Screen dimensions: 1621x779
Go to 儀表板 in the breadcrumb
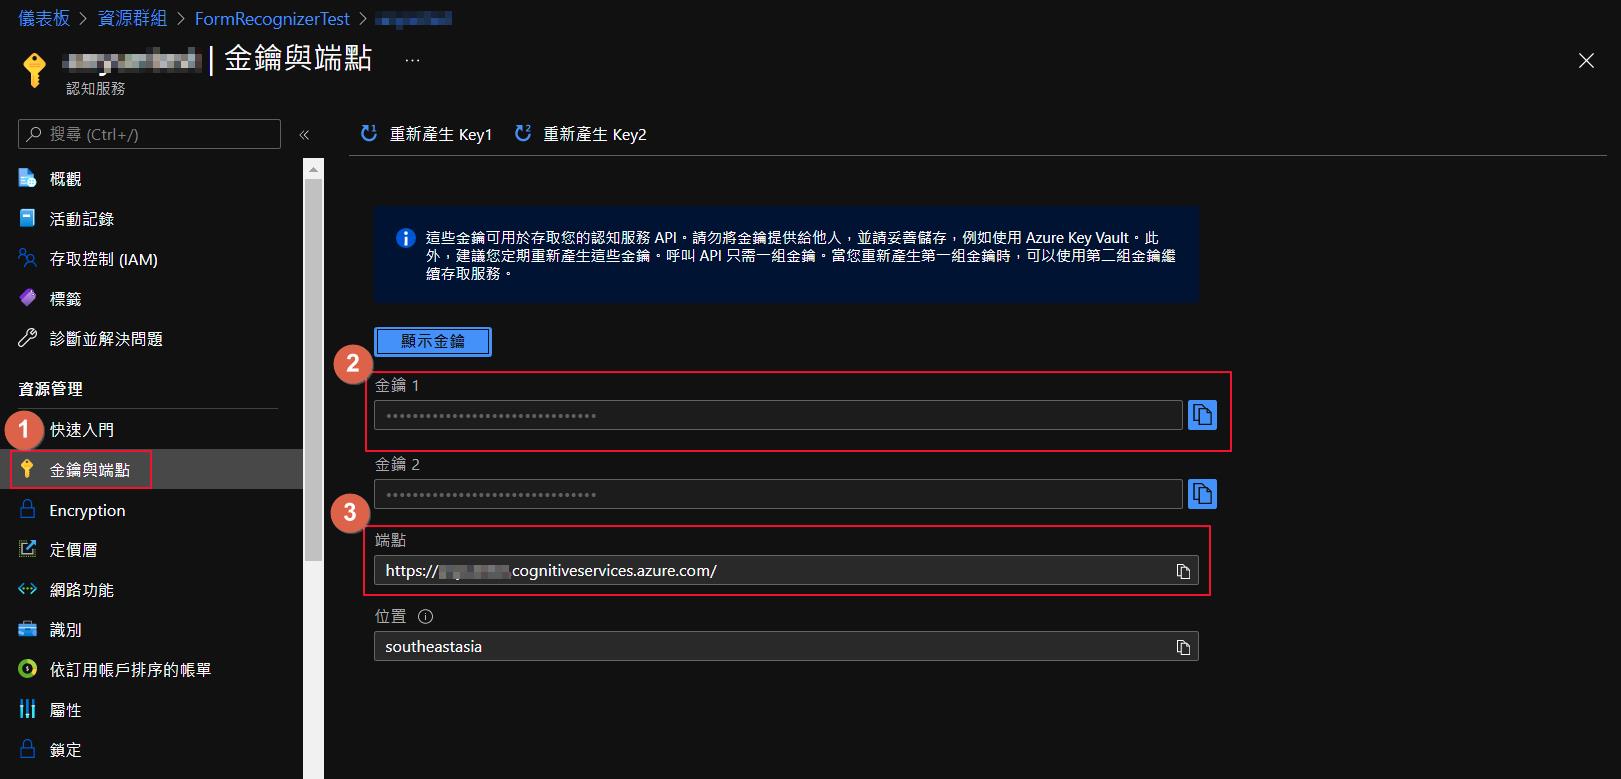(44, 18)
